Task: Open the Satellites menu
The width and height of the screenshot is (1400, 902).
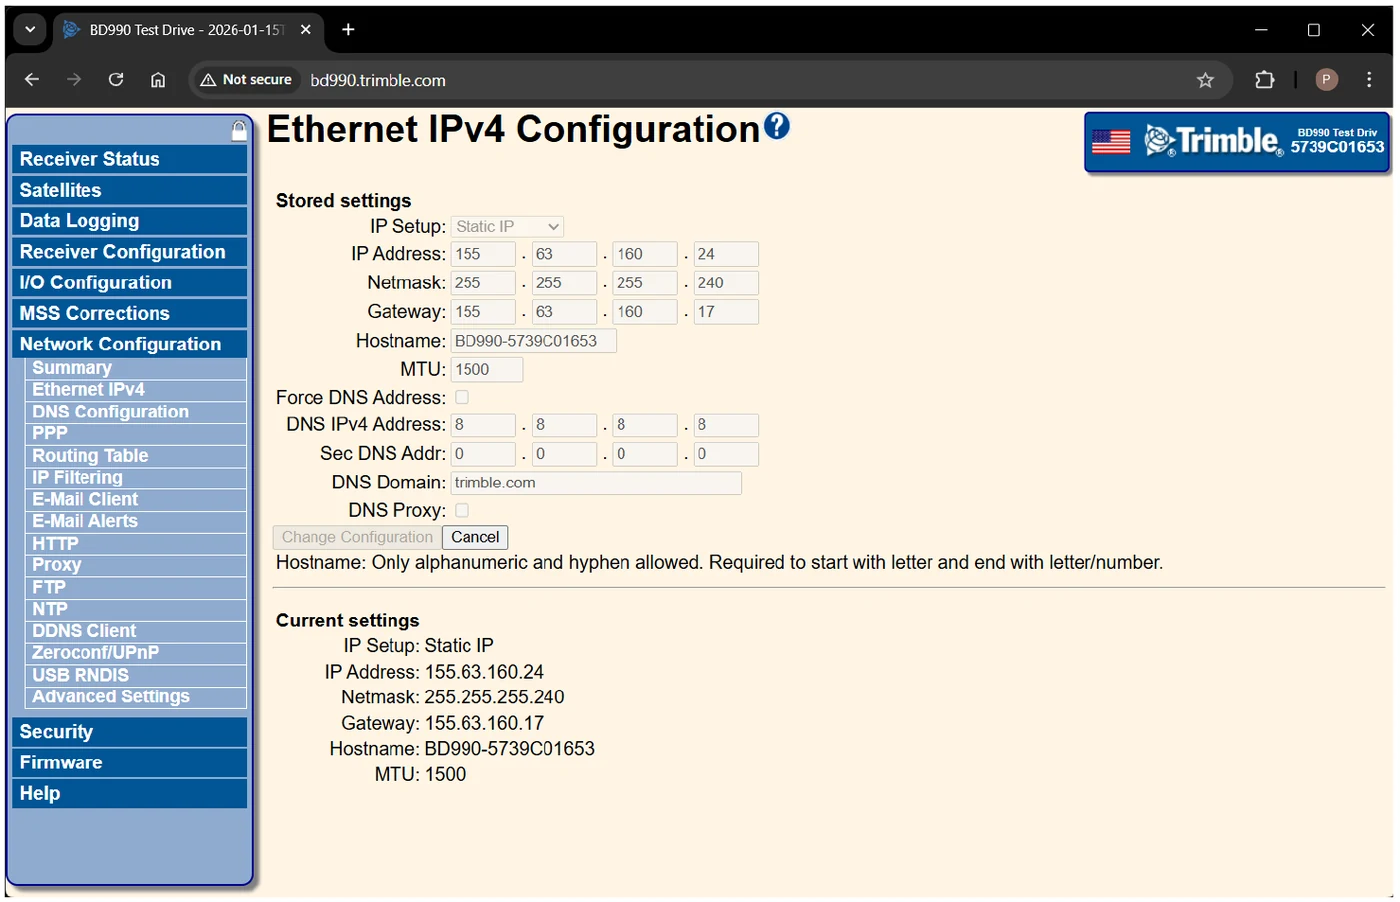Action: coord(130,190)
